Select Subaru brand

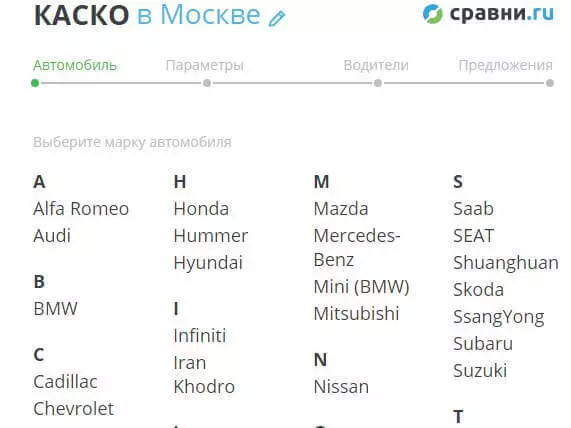pos(483,344)
